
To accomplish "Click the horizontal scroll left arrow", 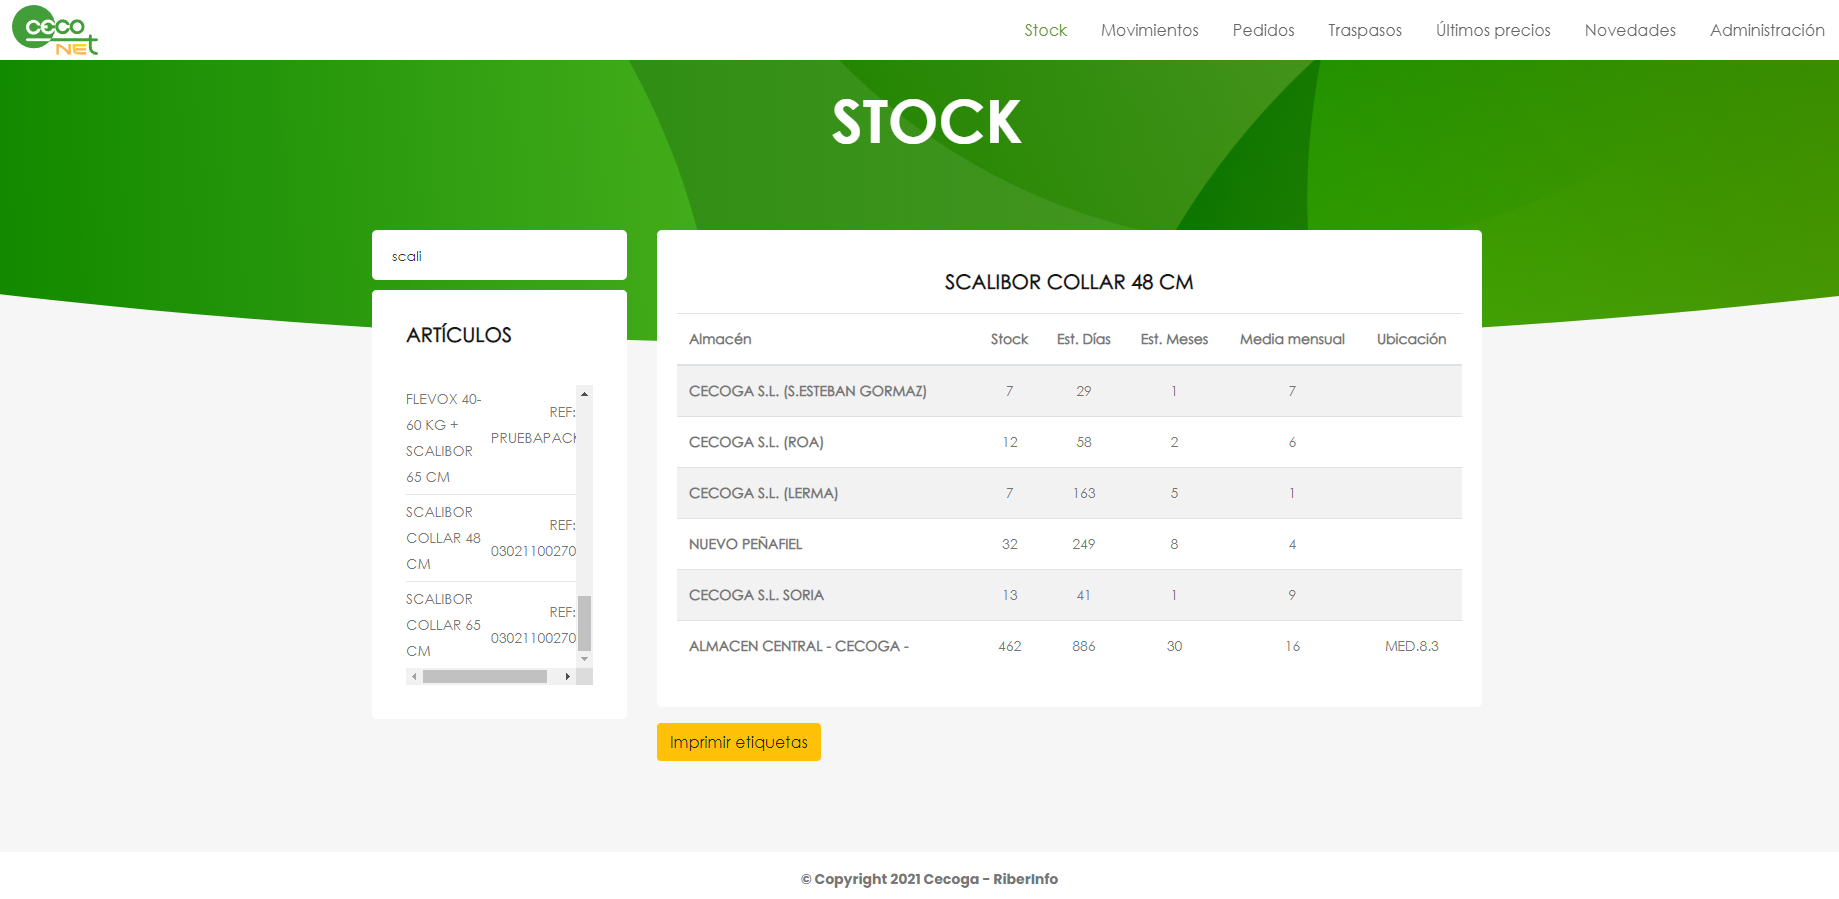I will 414,677.
